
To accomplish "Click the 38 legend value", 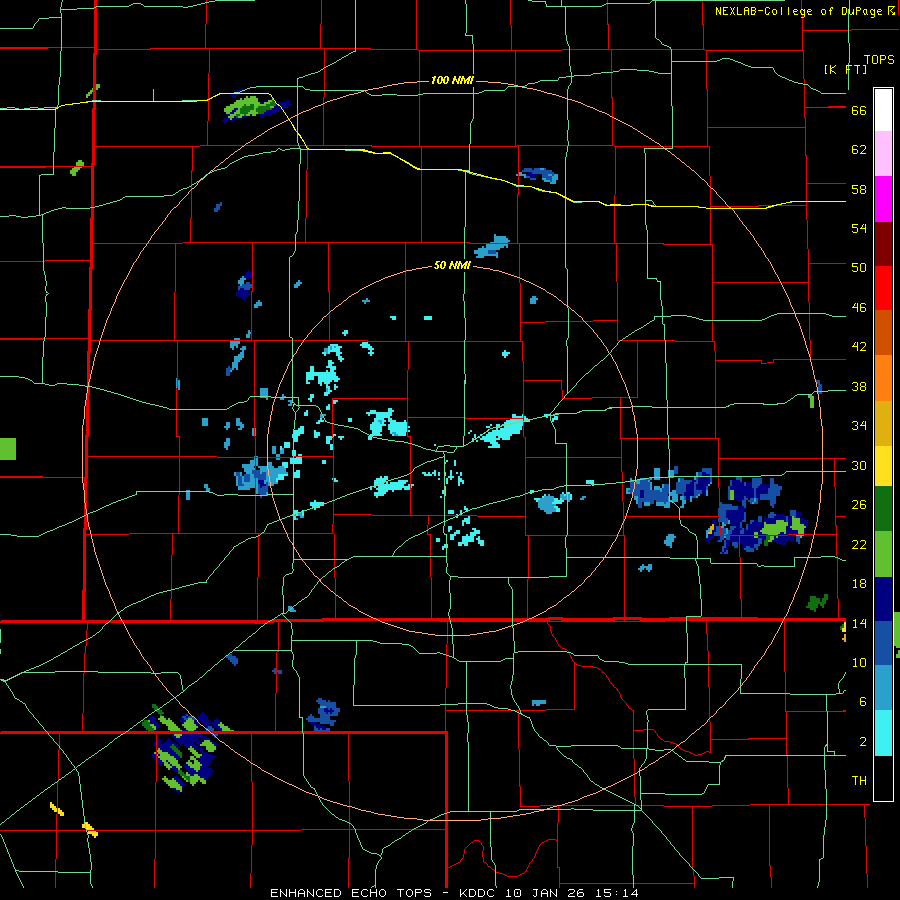I will tap(859, 386).
